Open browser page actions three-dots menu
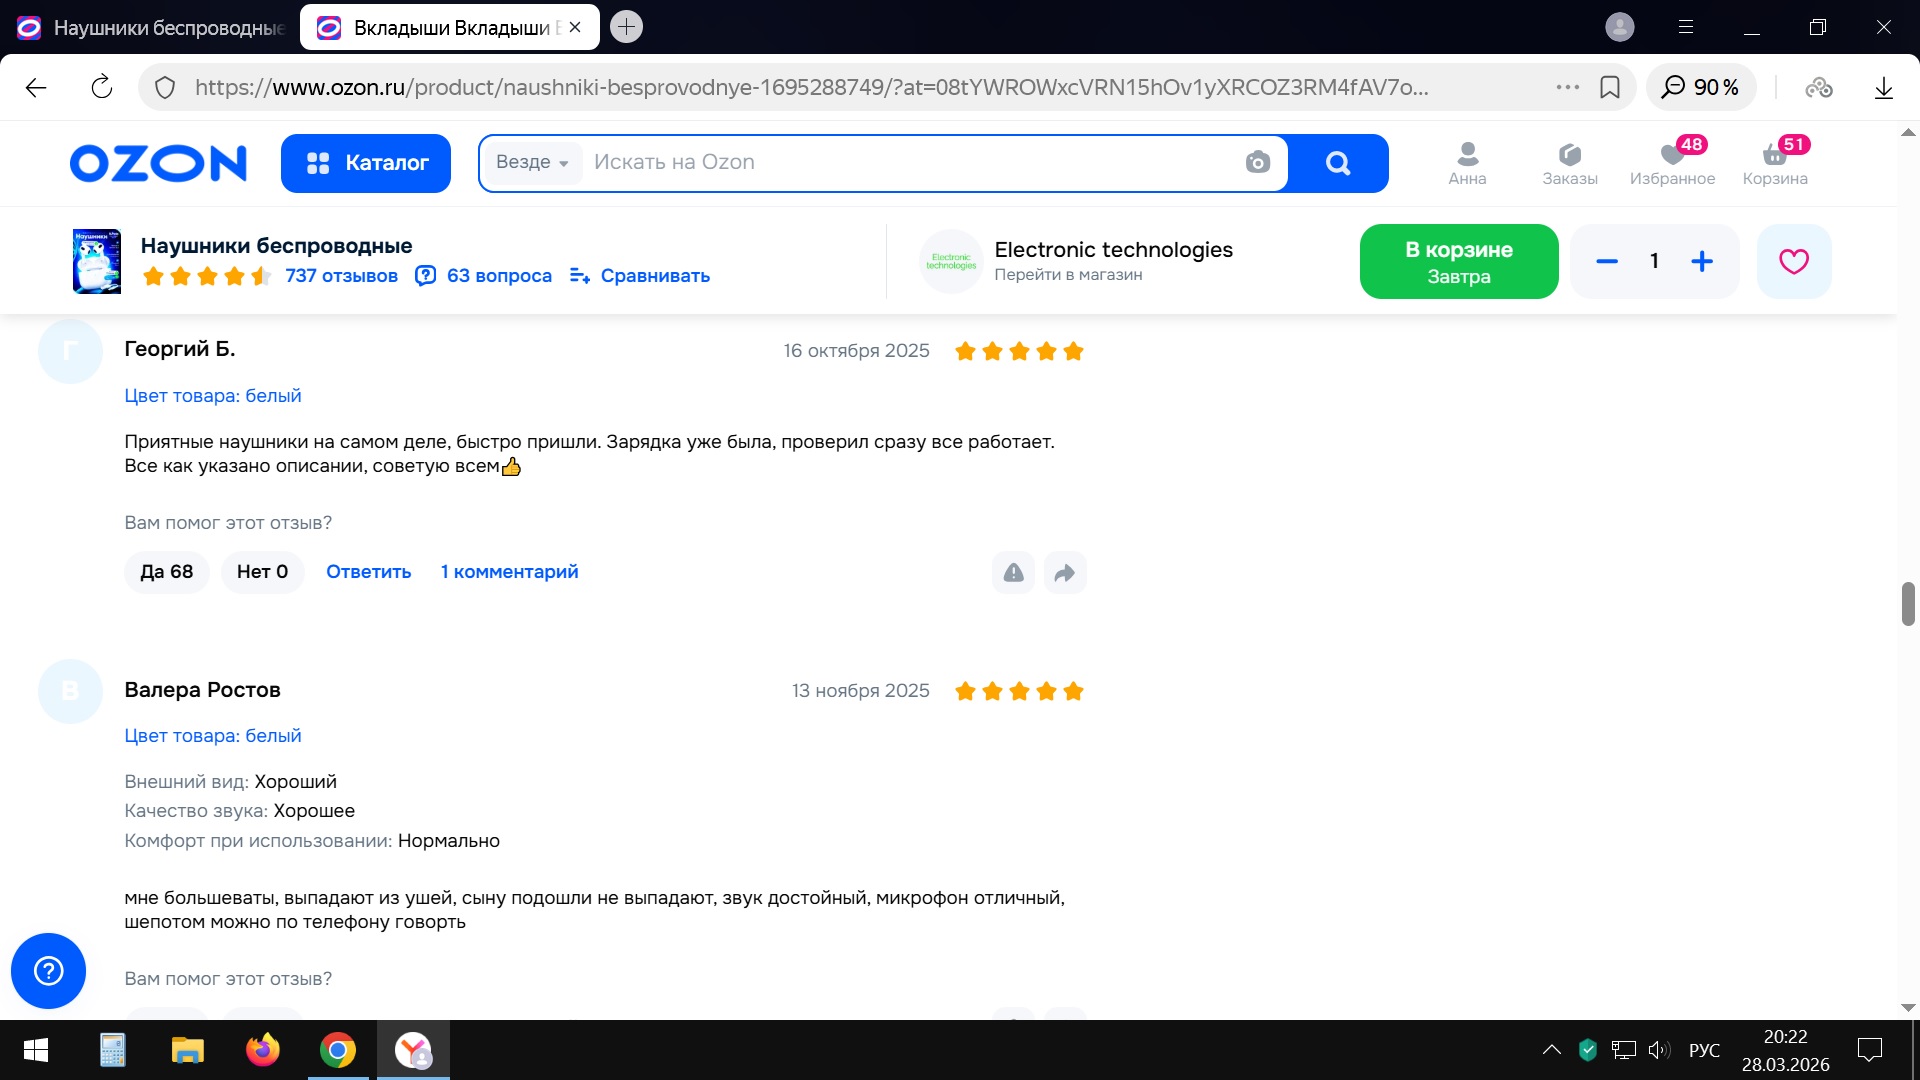The width and height of the screenshot is (1920, 1080). 1567,88
